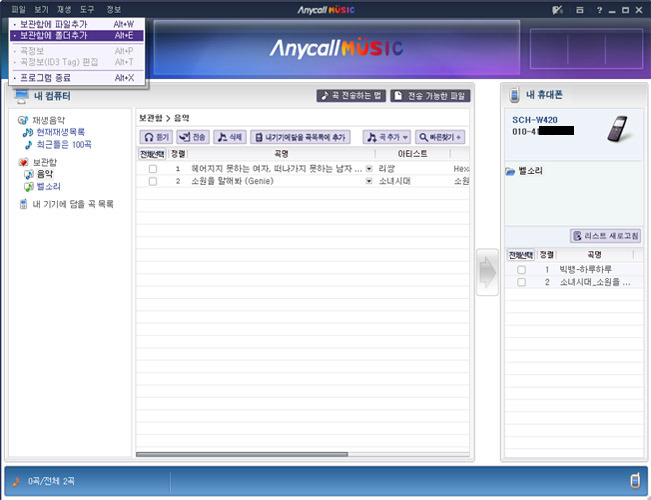Choose 프로그램 종료 menu entry
The image size is (651, 500).
click(77, 78)
